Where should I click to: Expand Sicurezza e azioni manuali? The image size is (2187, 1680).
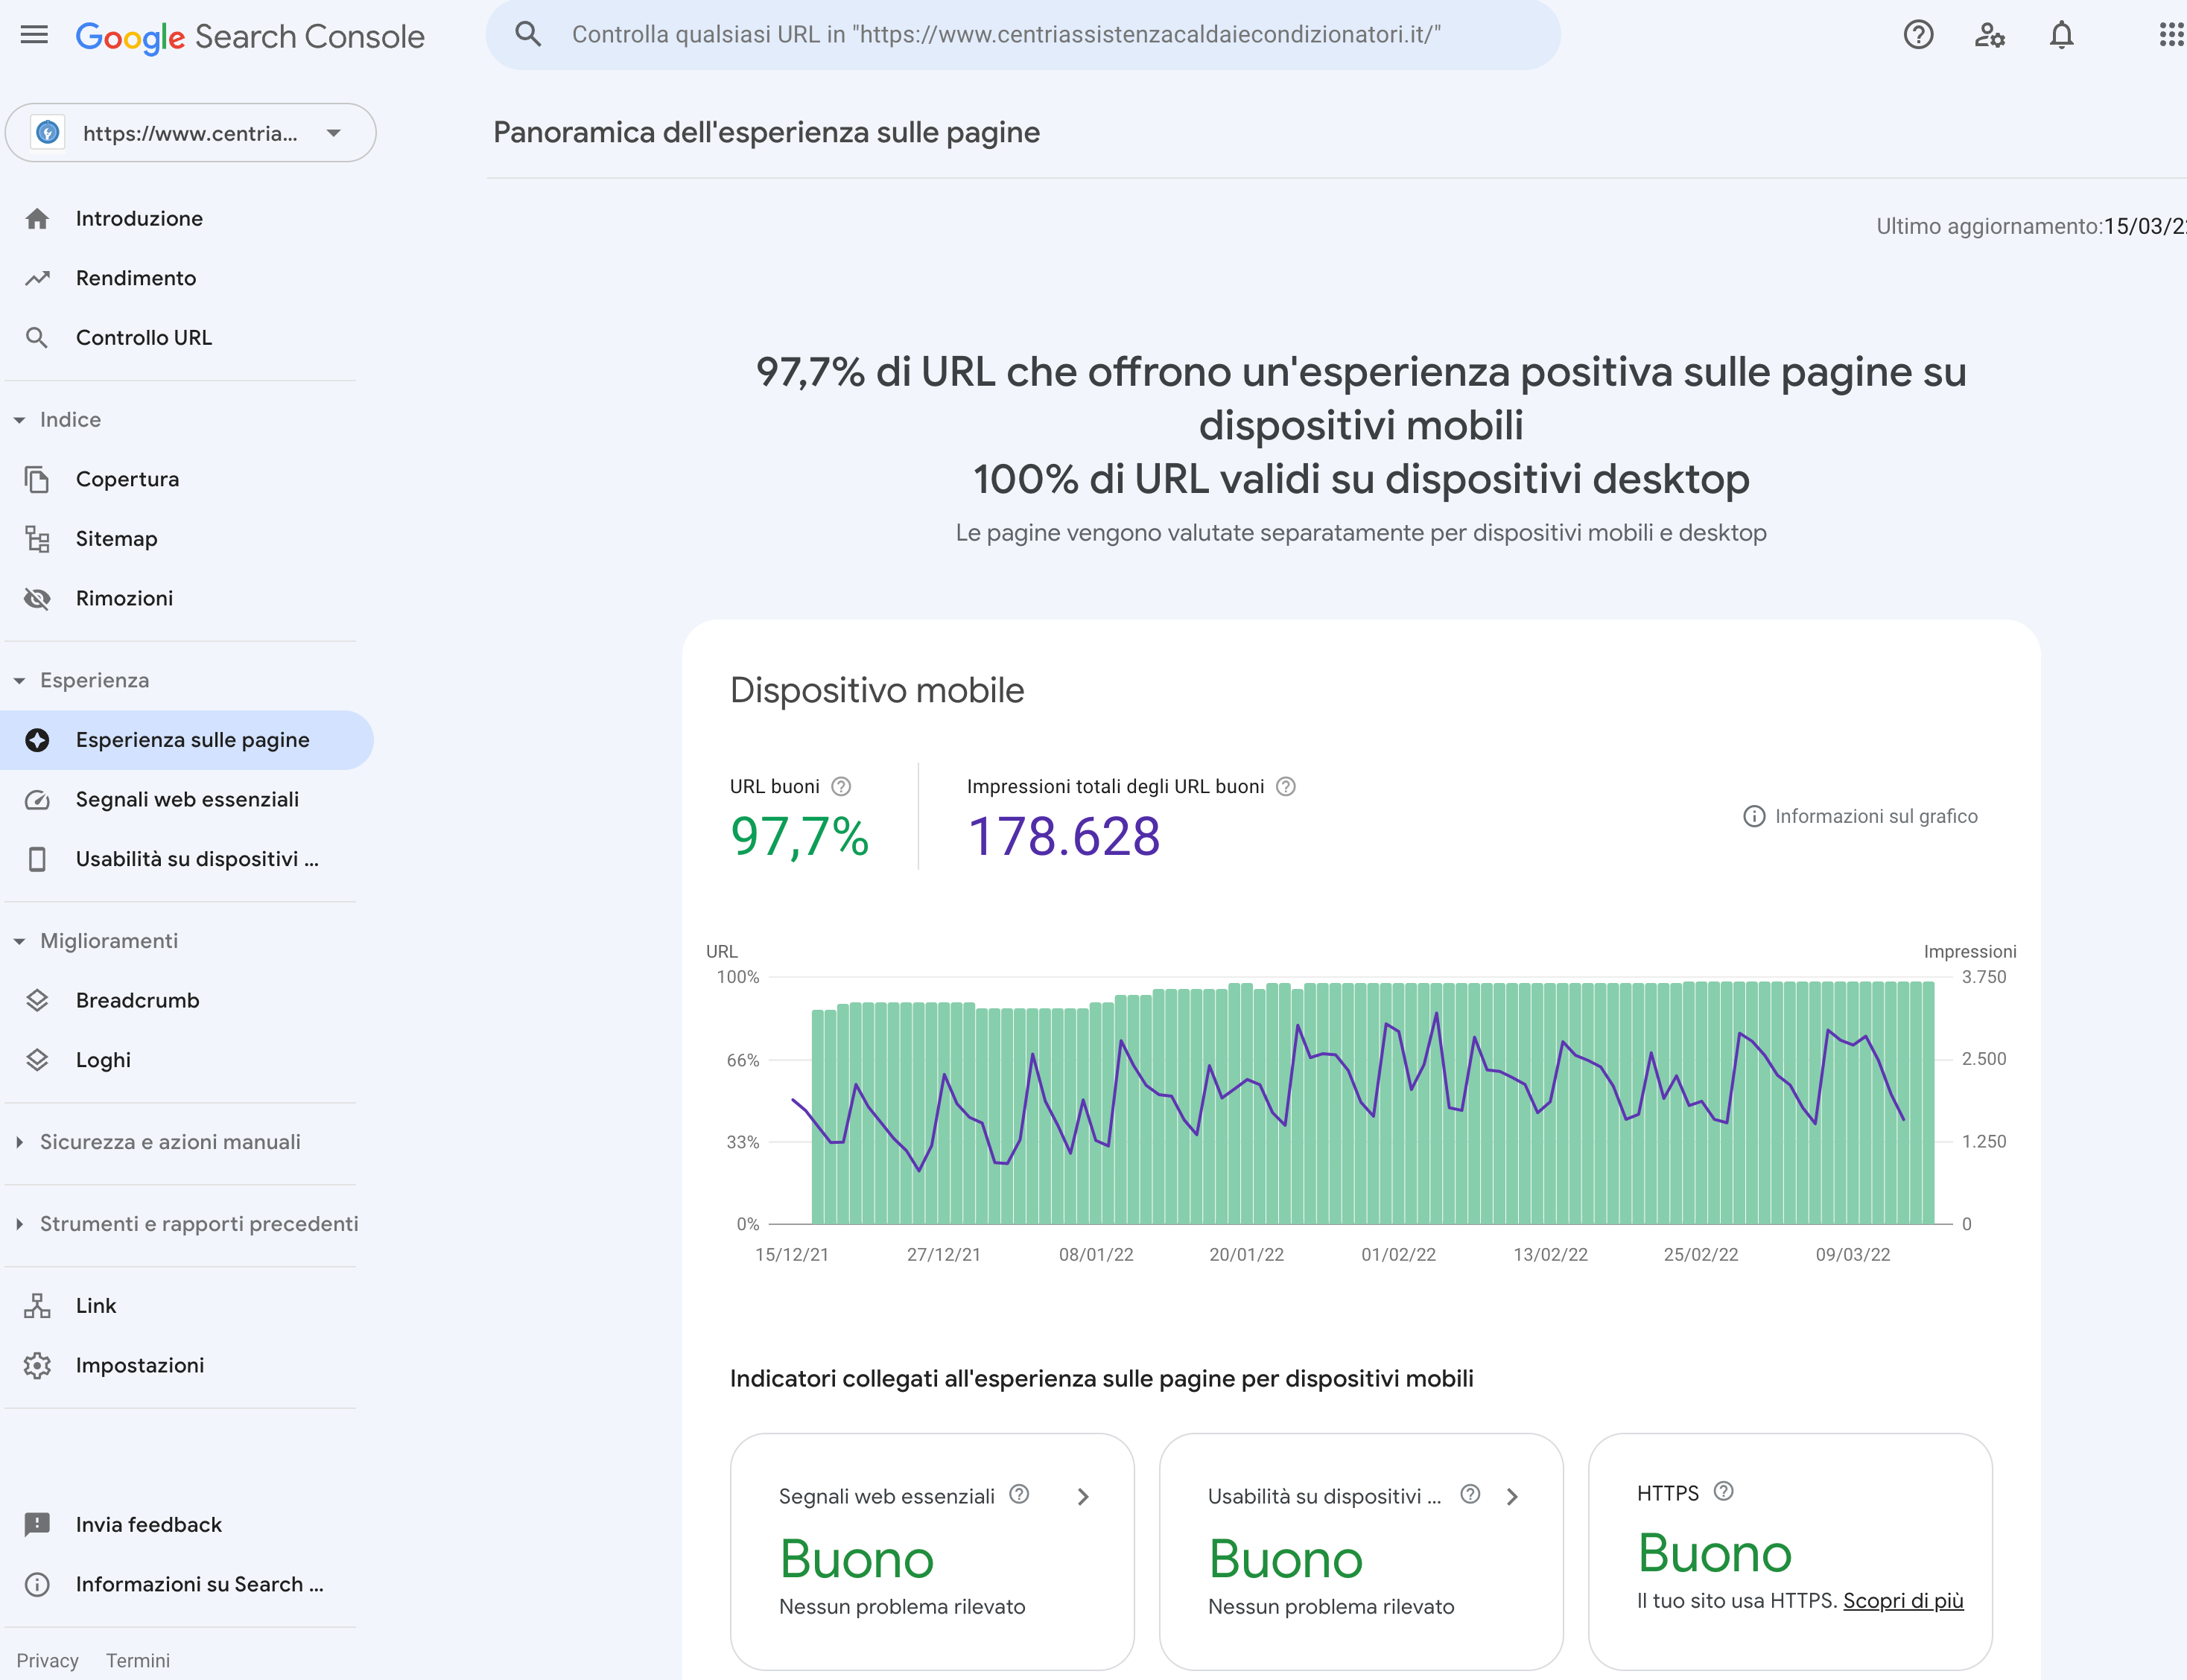(x=19, y=1142)
